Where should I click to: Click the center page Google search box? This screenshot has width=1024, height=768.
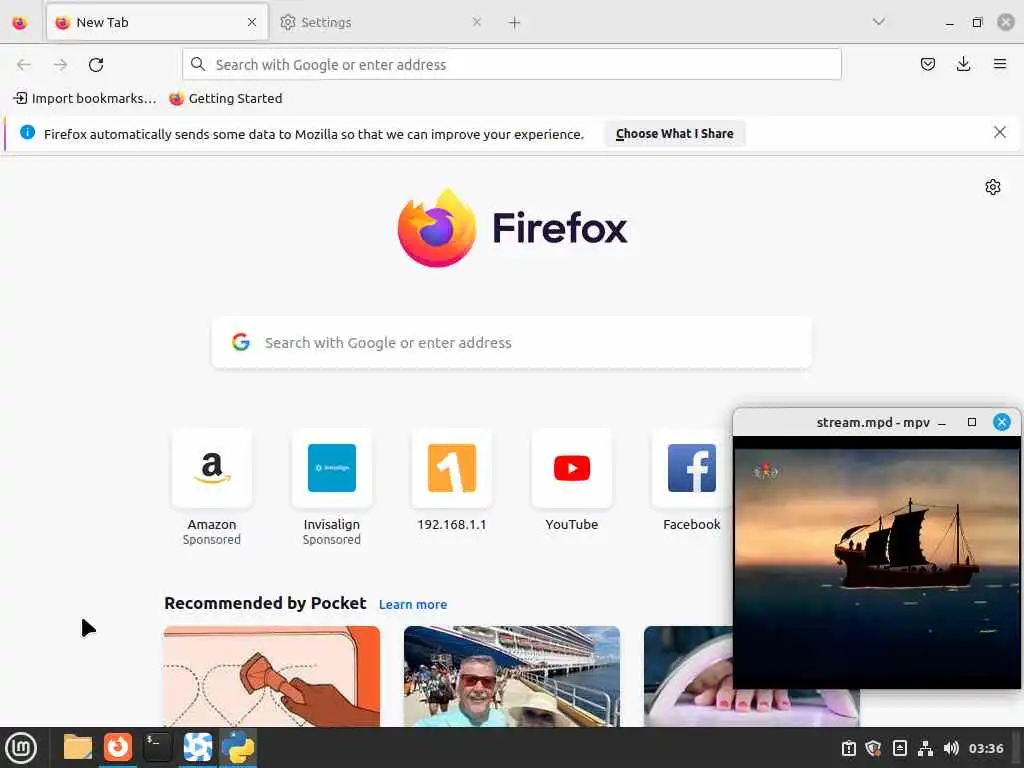click(x=511, y=343)
